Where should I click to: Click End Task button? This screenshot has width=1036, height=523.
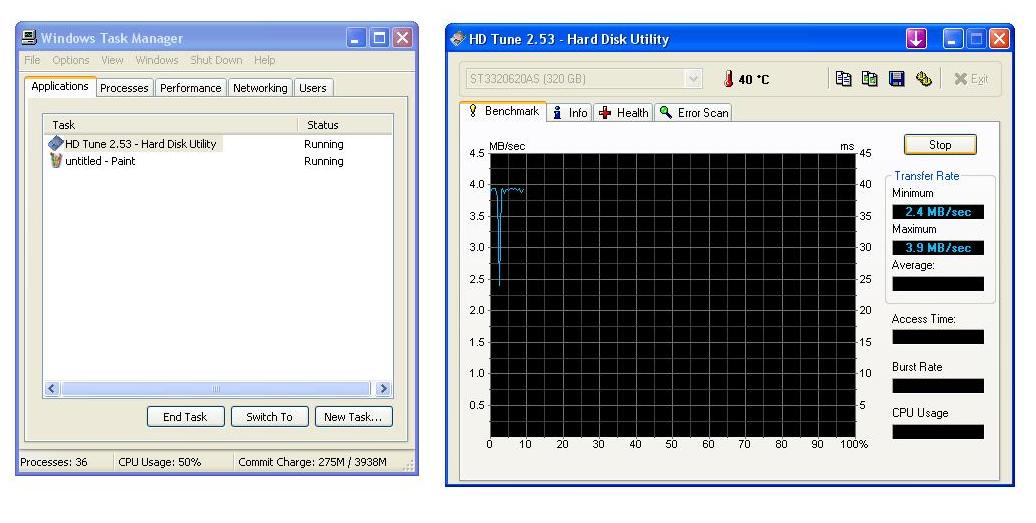click(x=186, y=417)
